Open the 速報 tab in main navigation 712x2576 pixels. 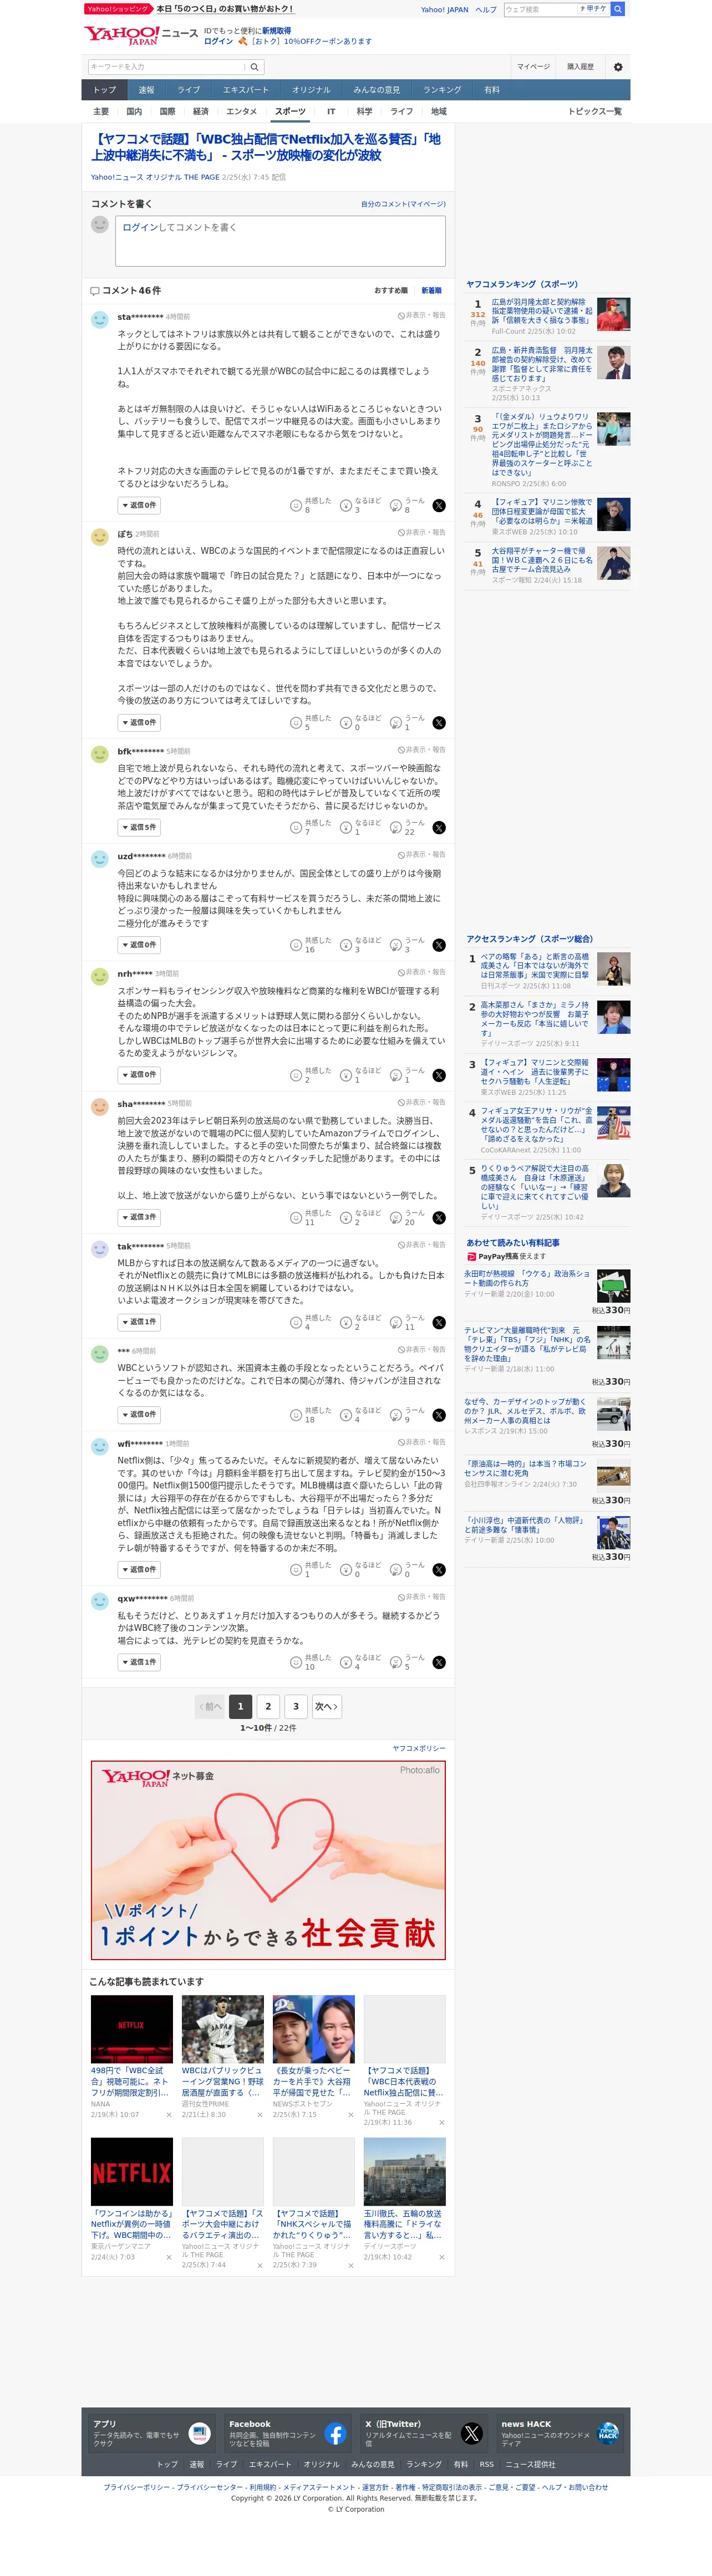click(147, 90)
